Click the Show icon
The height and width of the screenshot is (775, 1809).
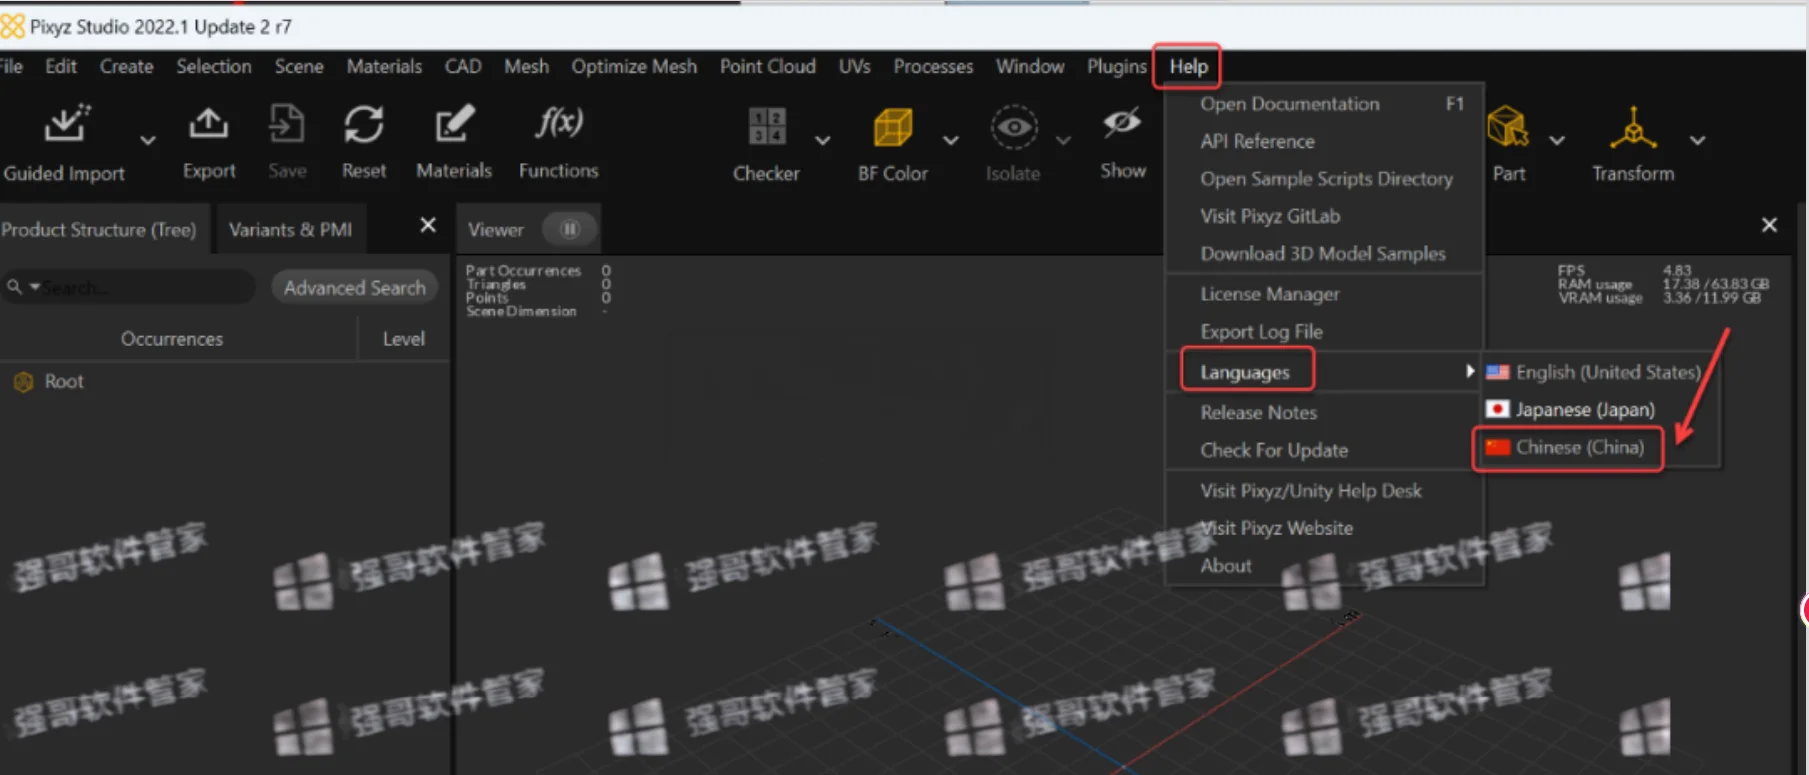[1122, 124]
